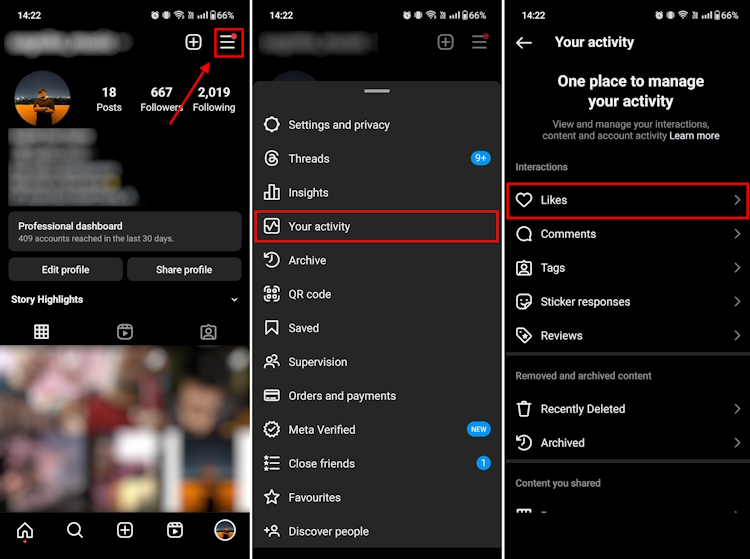Open Settings and privacy menu item
The height and width of the screenshot is (559, 750).
coord(376,125)
